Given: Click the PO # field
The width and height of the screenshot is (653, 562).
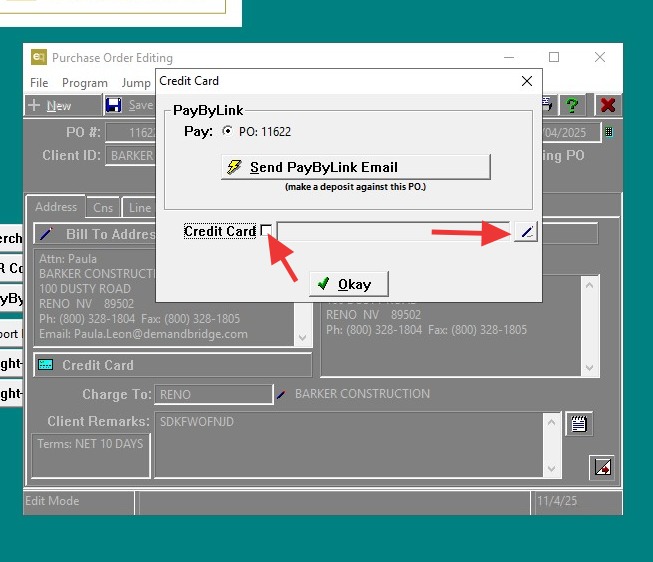Looking at the screenshot, I should click(131, 132).
